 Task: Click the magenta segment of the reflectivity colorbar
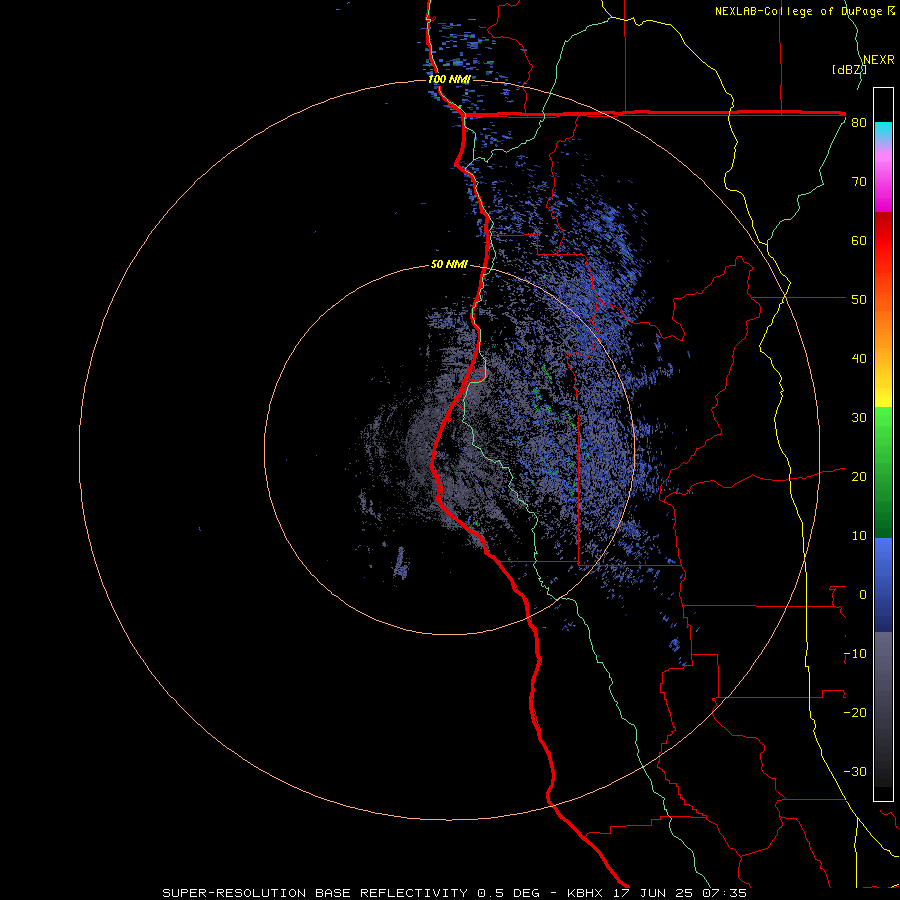coord(883,184)
